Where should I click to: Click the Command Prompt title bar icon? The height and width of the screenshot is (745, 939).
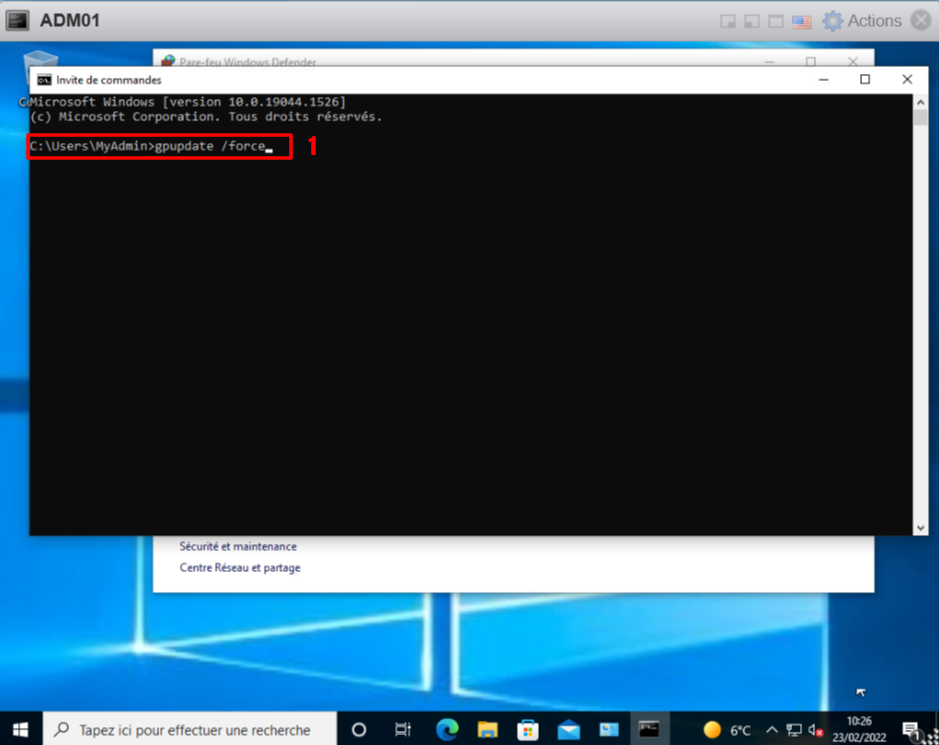click(x=44, y=80)
